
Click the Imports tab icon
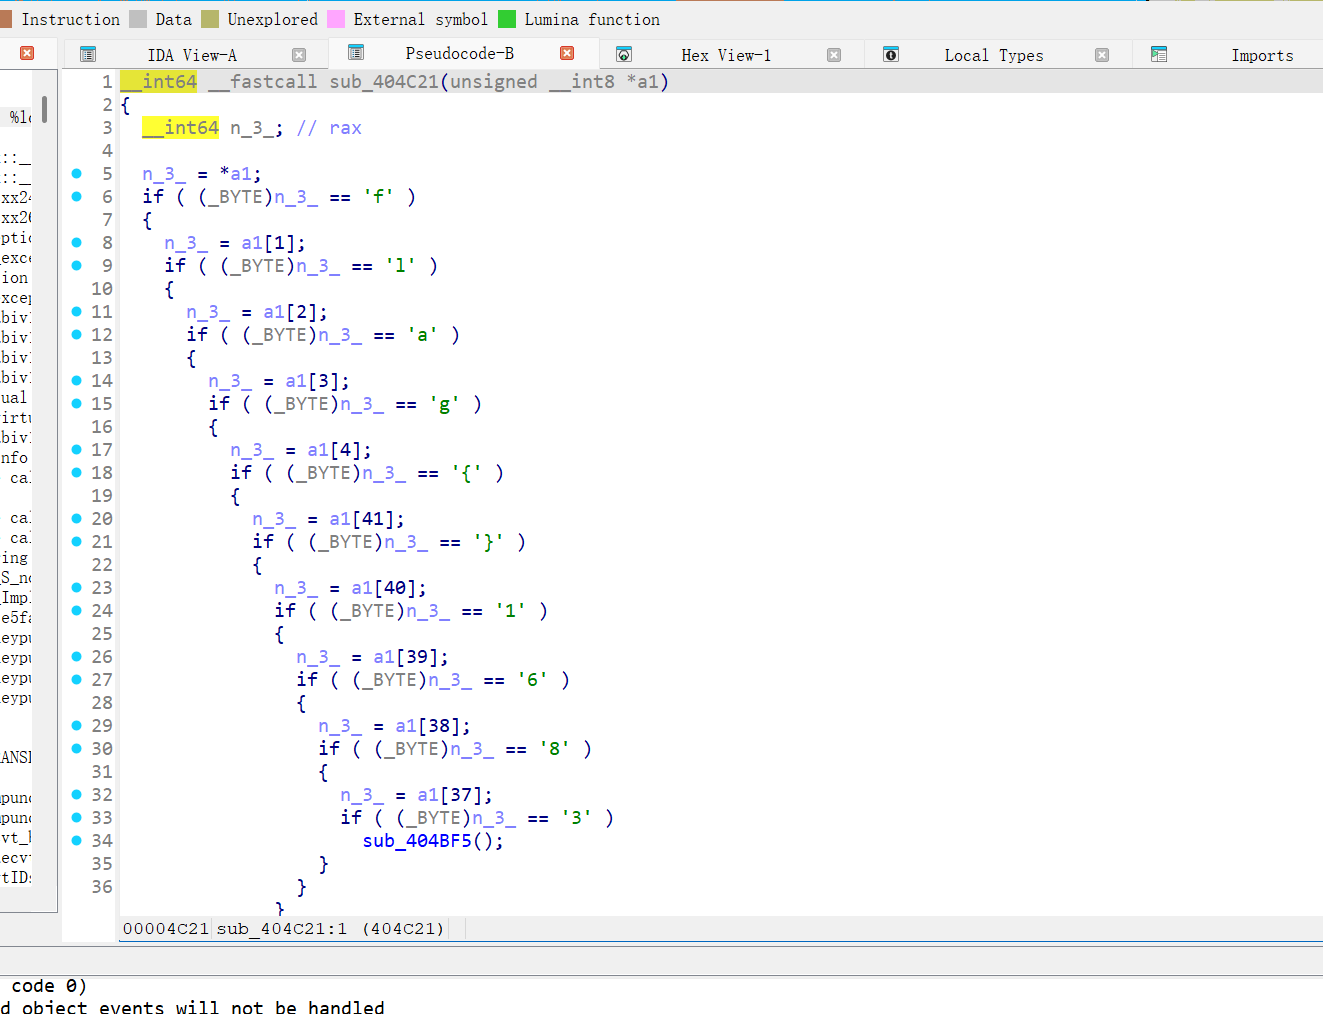(x=1159, y=54)
